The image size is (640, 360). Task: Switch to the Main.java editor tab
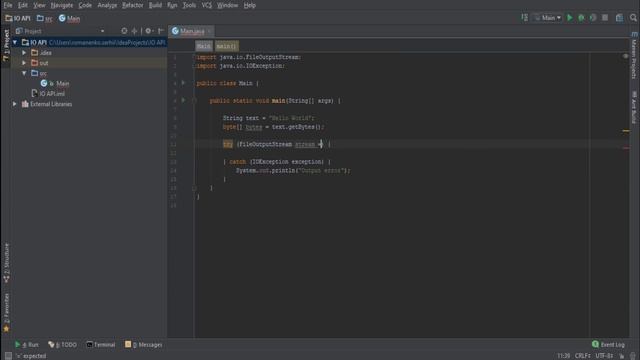click(x=192, y=31)
